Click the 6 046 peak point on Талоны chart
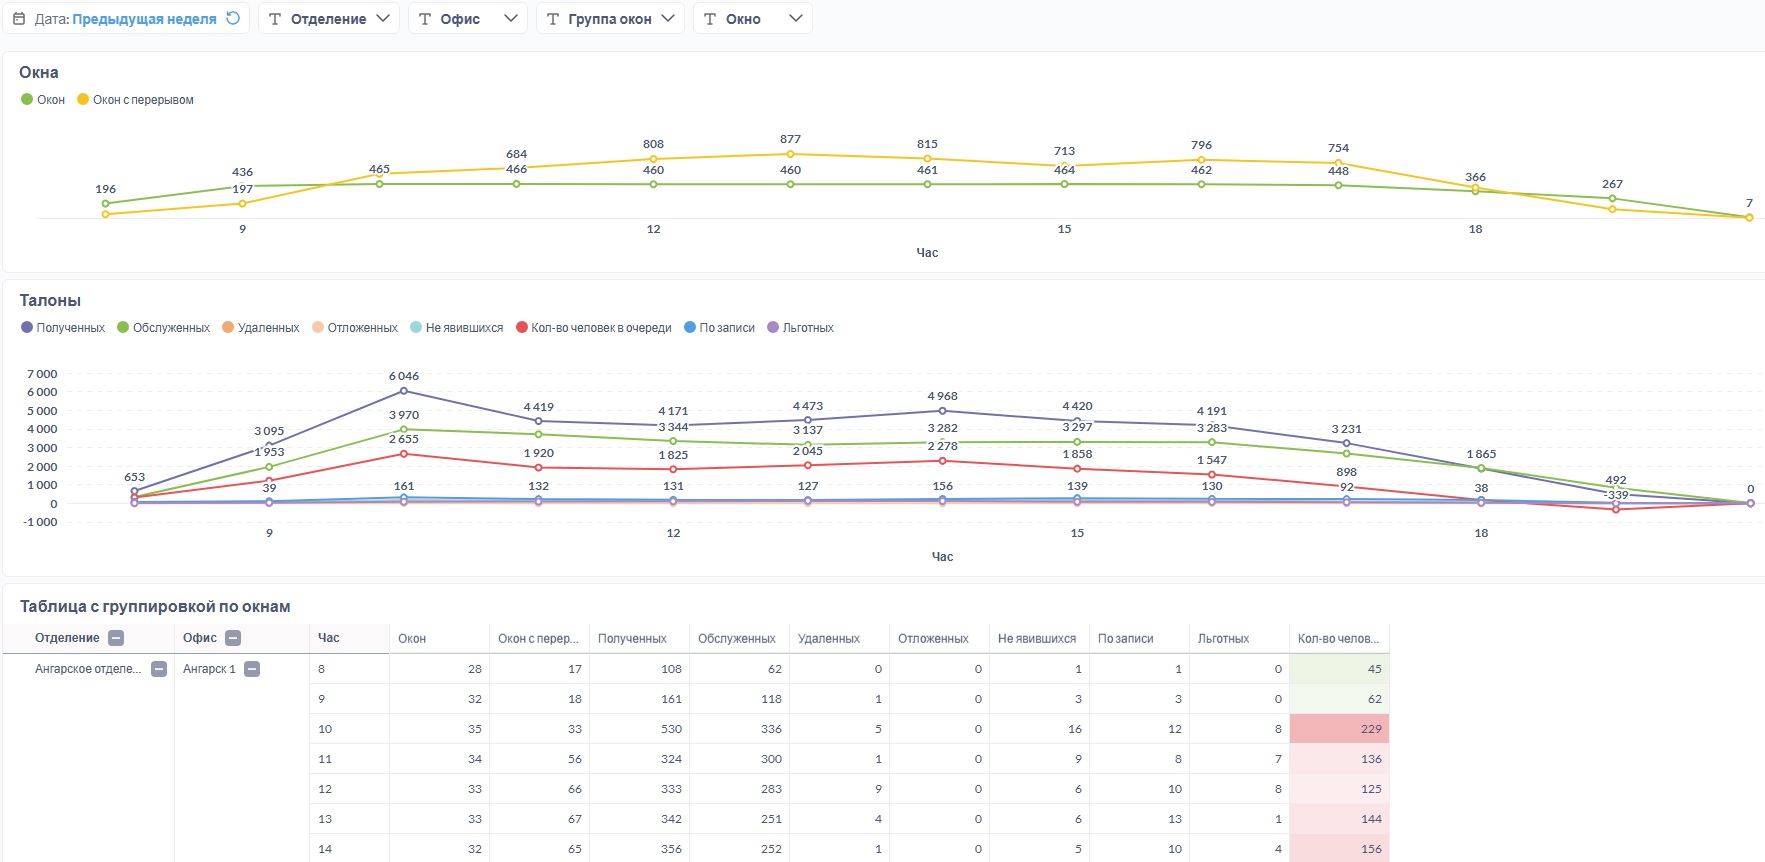This screenshot has width=1765, height=862. (404, 391)
